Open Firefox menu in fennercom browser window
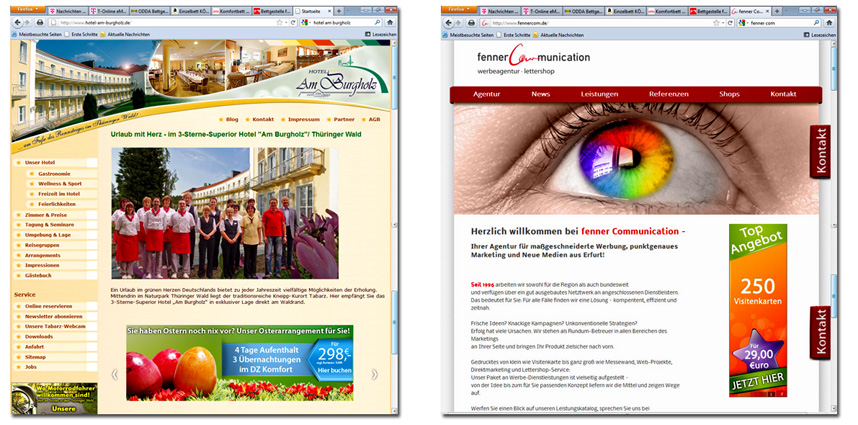Image resolution: width=858 pixels, height=425 pixels. pyautogui.click(x=459, y=9)
